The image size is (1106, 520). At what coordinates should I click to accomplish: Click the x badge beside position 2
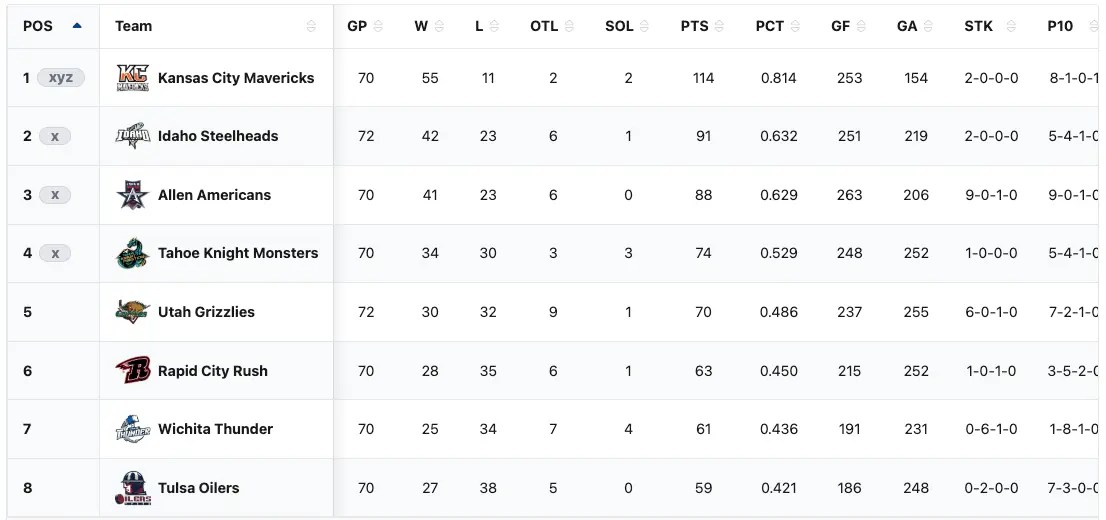(55, 136)
